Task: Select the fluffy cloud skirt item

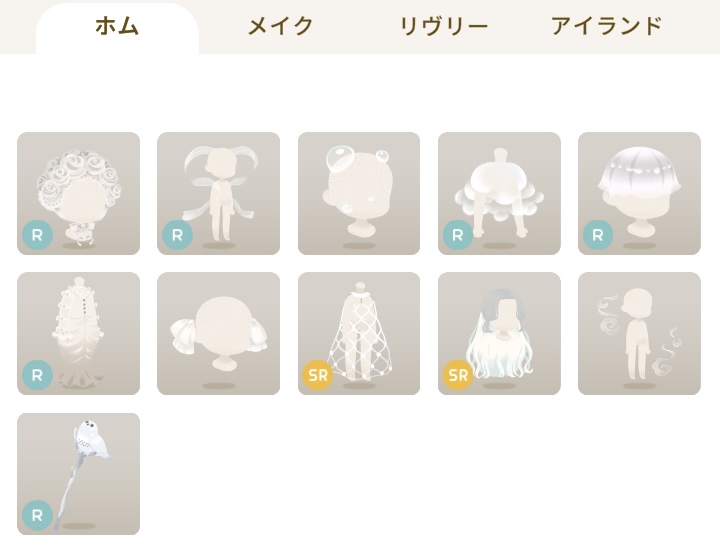Action: tap(499, 193)
